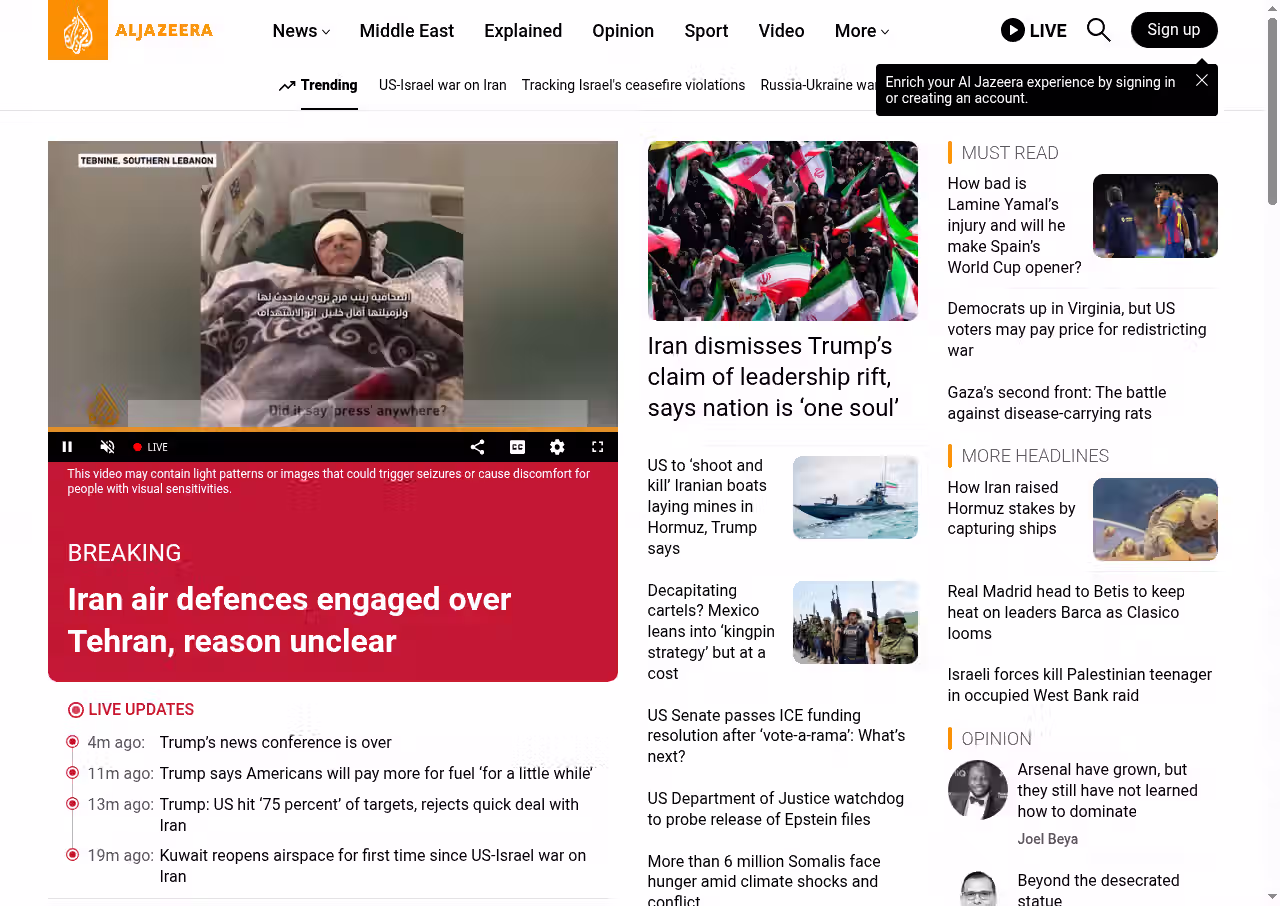Enter fullscreen video mode

(x=597, y=447)
